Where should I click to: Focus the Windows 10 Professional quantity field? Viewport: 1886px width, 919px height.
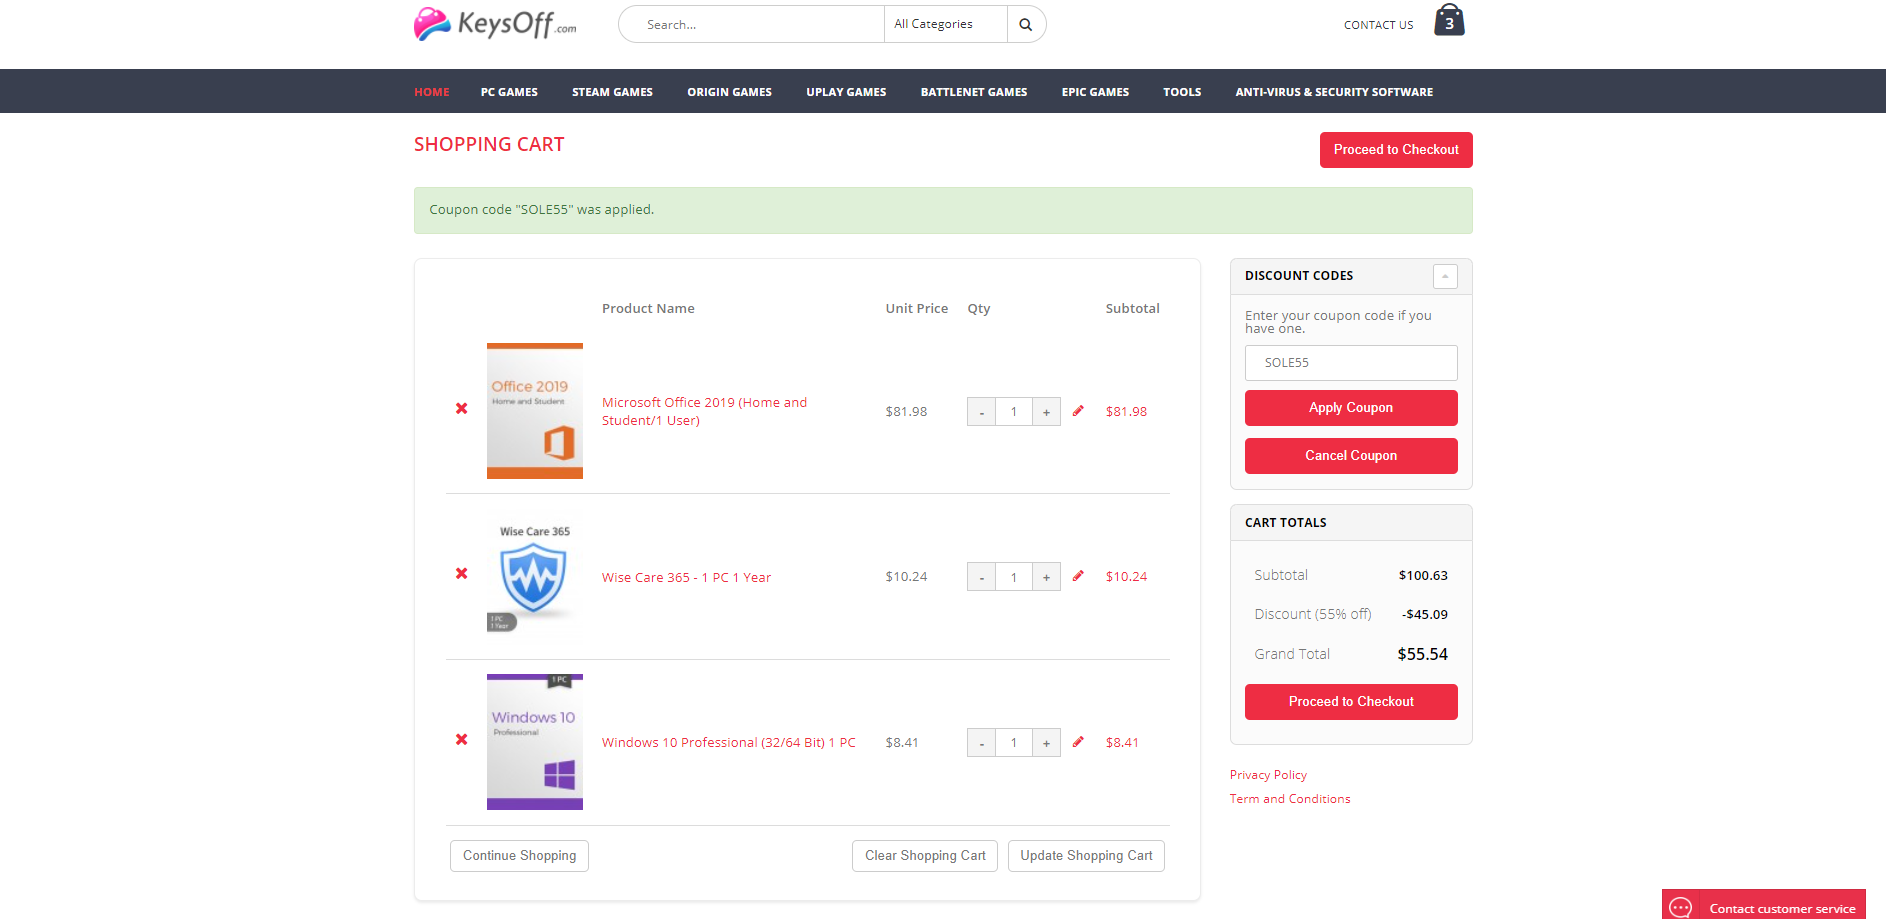coord(1014,743)
